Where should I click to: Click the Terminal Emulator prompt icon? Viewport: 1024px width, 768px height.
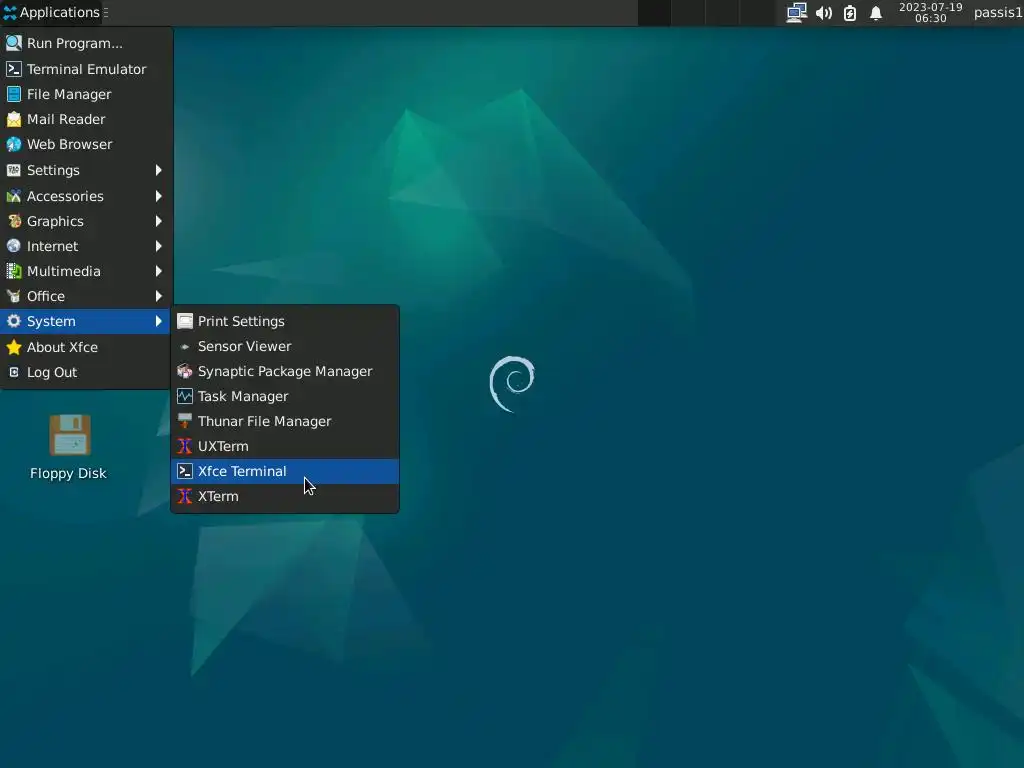(x=14, y=69)
